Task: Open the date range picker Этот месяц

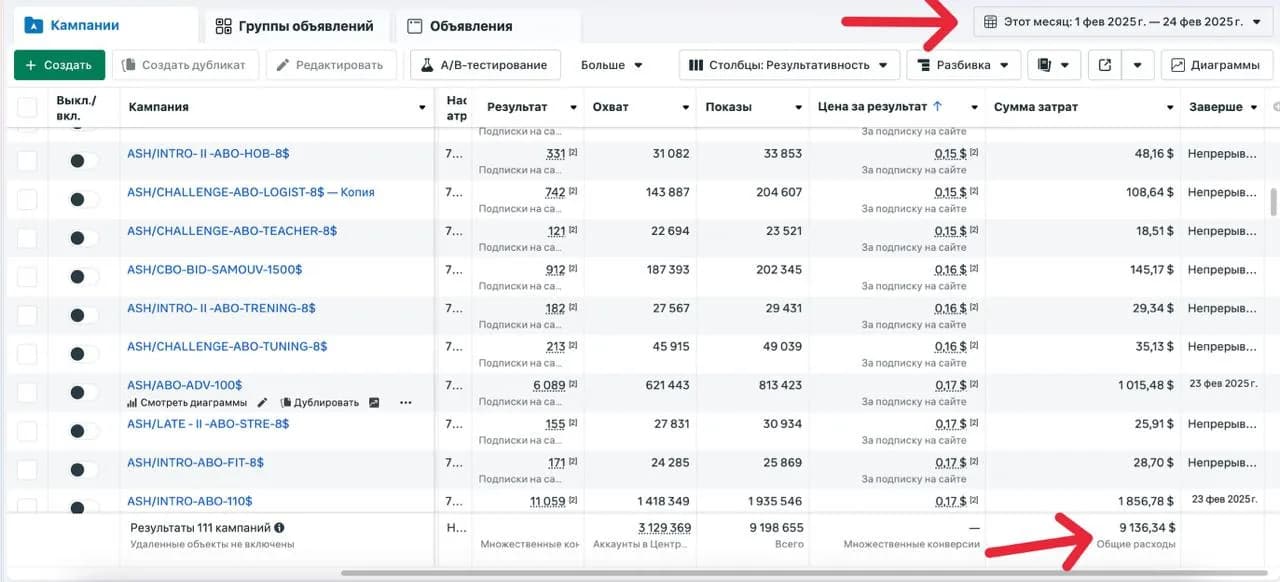Action: (x=1123, y=21)
